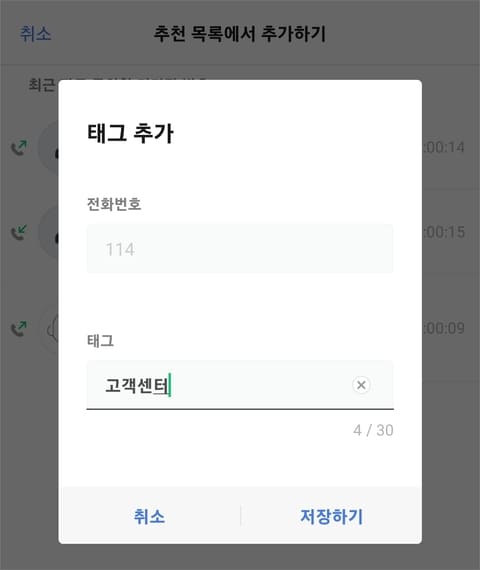Select the contact avatar on the 00:15 row
Viewport: 480px width, 570px height.
click(x=49, y=232)
